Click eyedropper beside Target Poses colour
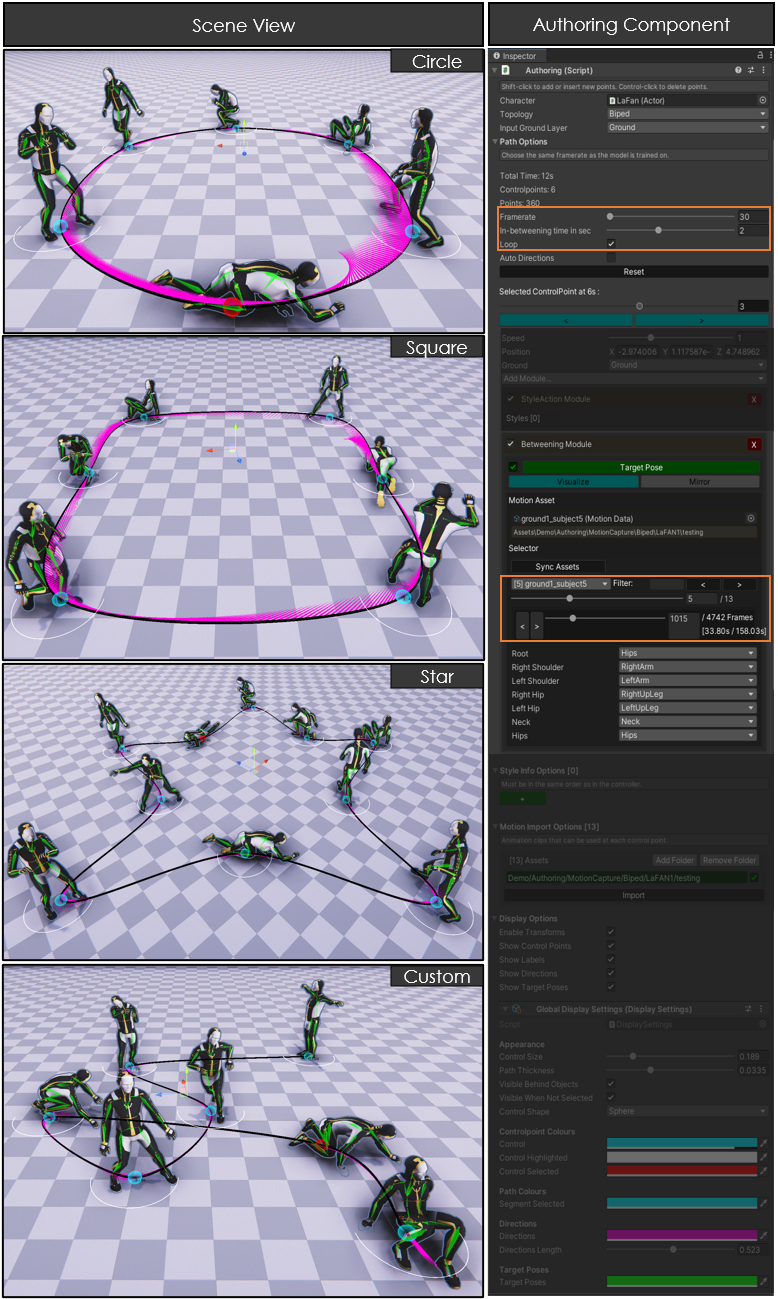778x1299 pixels. coord(763,1281)
